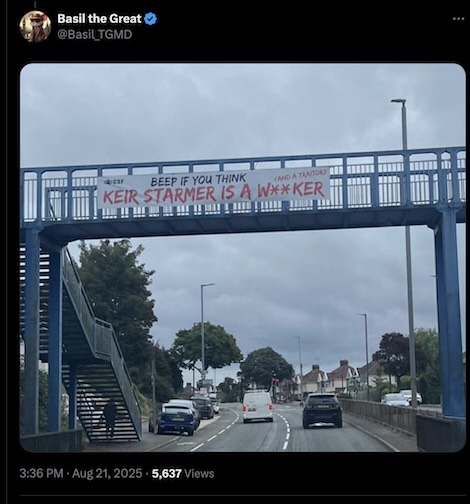Viewport: 470px width, 504px height.
Task: Open Basil the Great's profile avatar
Action: [x=35, y=26]
